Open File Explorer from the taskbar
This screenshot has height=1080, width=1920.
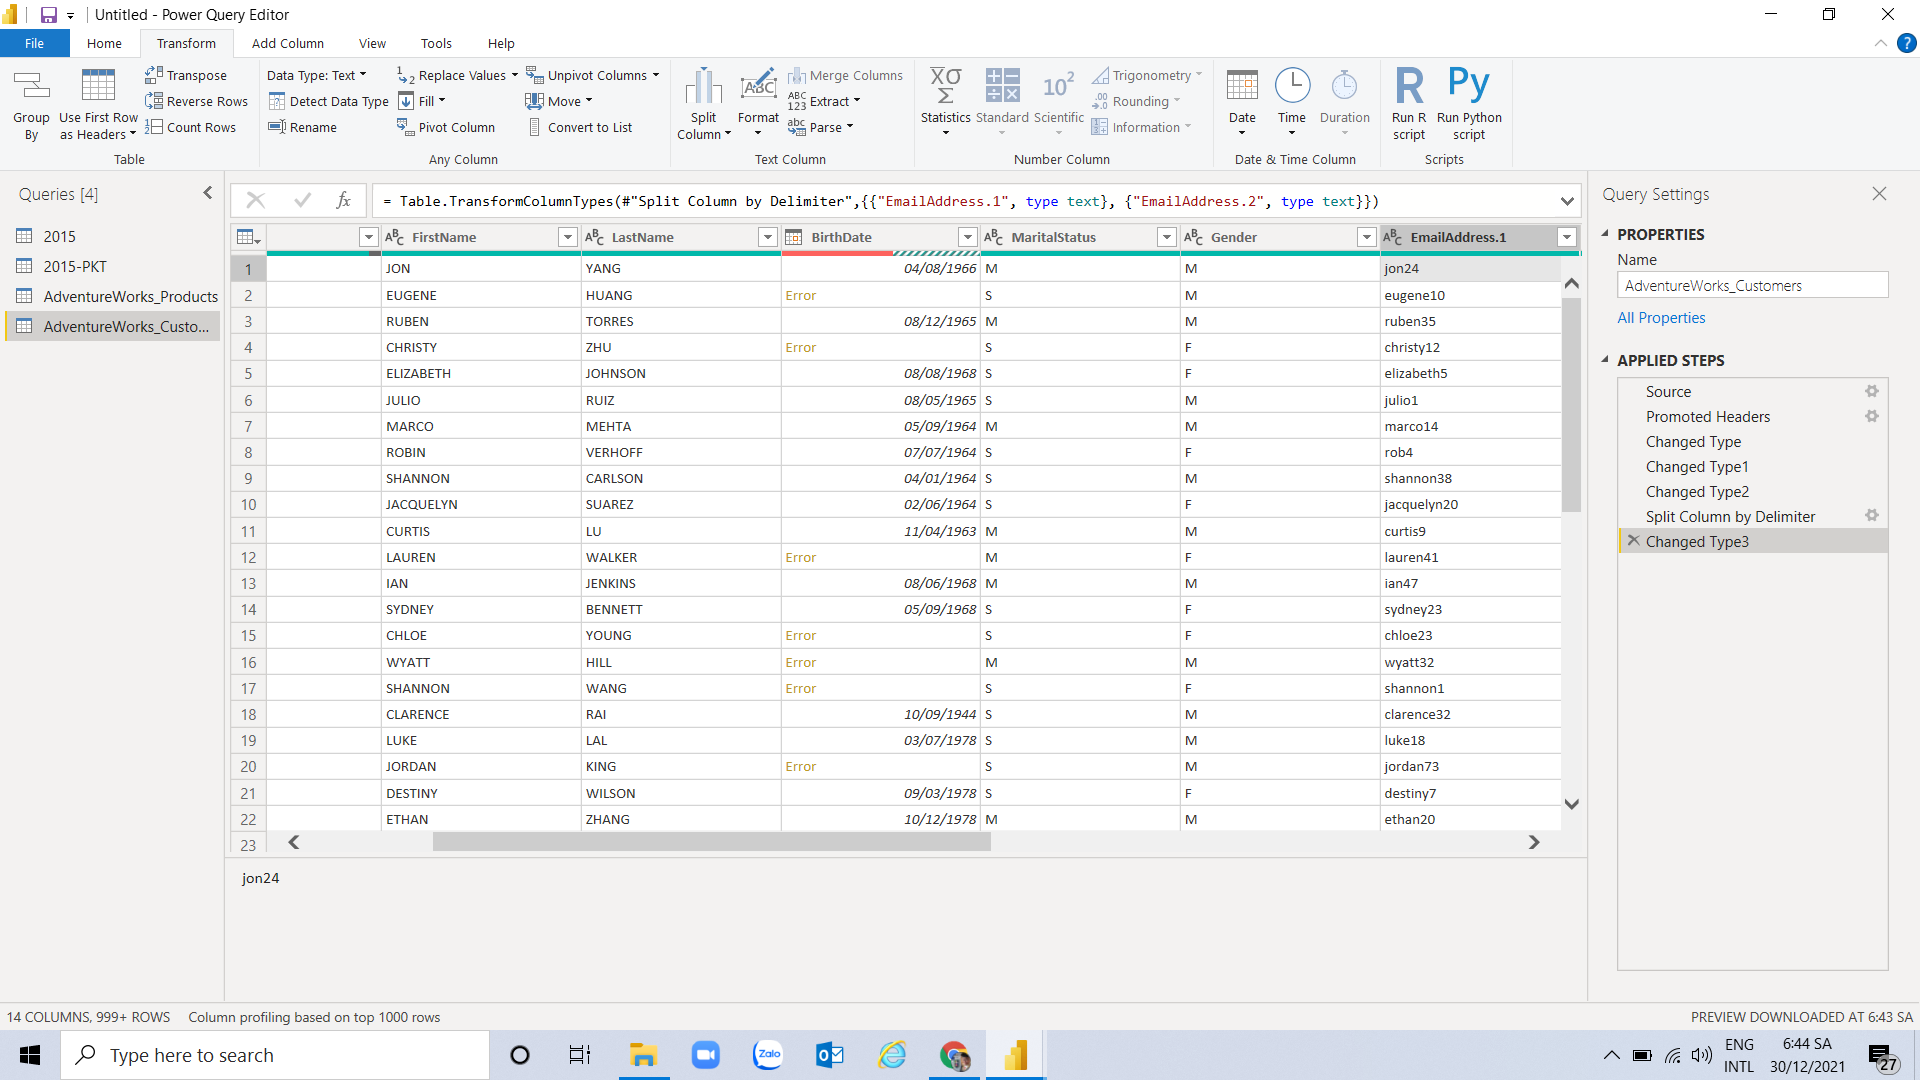pos(642,1055)
